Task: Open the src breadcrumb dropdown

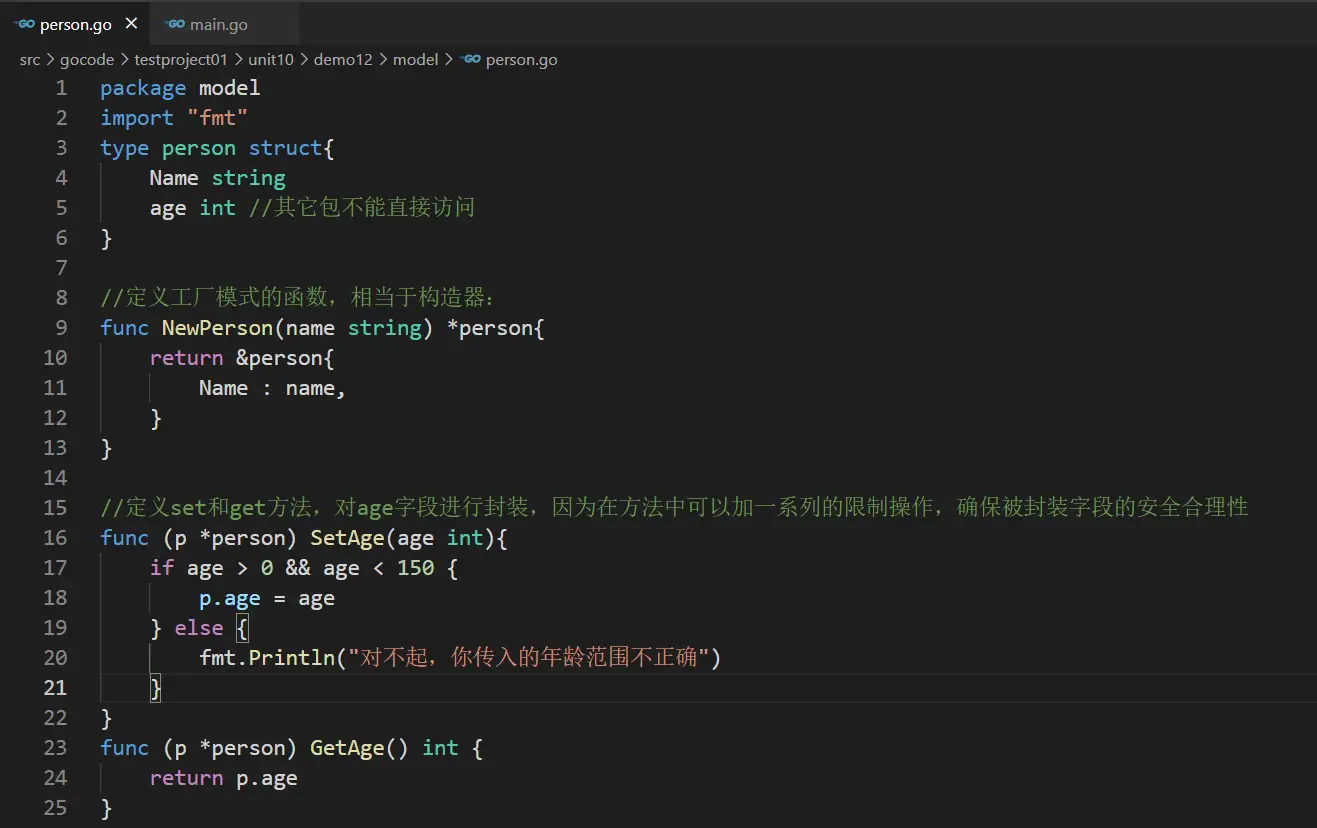Action: click(x=29, y=59)
